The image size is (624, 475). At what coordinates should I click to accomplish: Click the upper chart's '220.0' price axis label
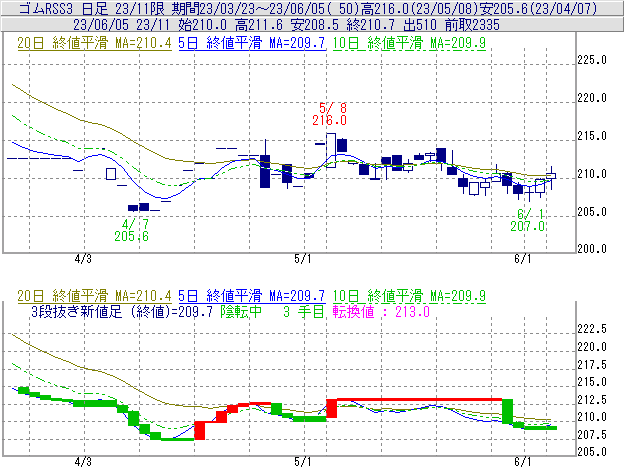(x=592, y=98)
